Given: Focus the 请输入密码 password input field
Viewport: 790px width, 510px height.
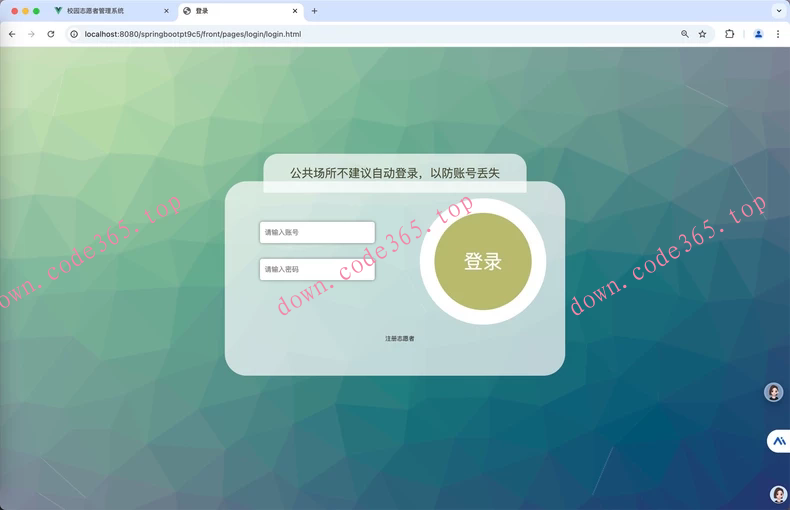Looking at the screenshot, I should (317, 269).
